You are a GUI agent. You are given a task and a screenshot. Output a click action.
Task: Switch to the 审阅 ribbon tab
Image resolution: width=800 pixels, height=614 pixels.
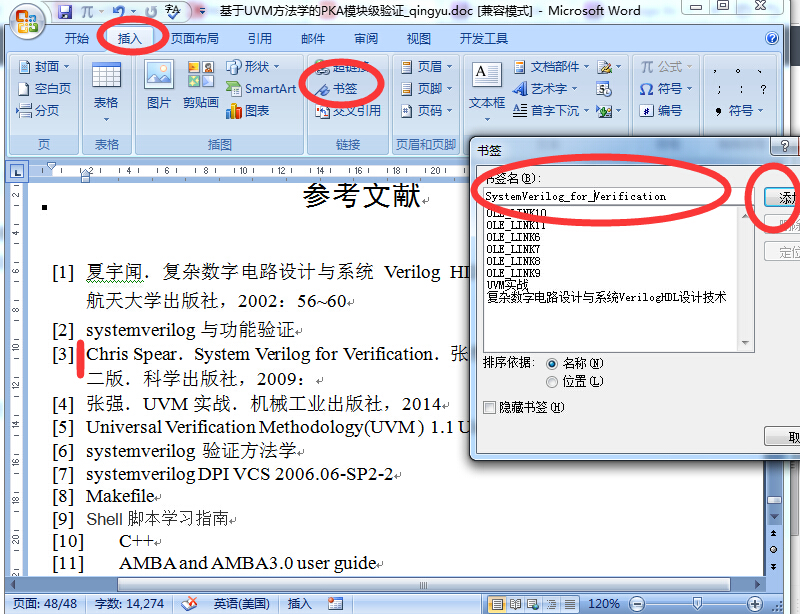coord(366,39)
